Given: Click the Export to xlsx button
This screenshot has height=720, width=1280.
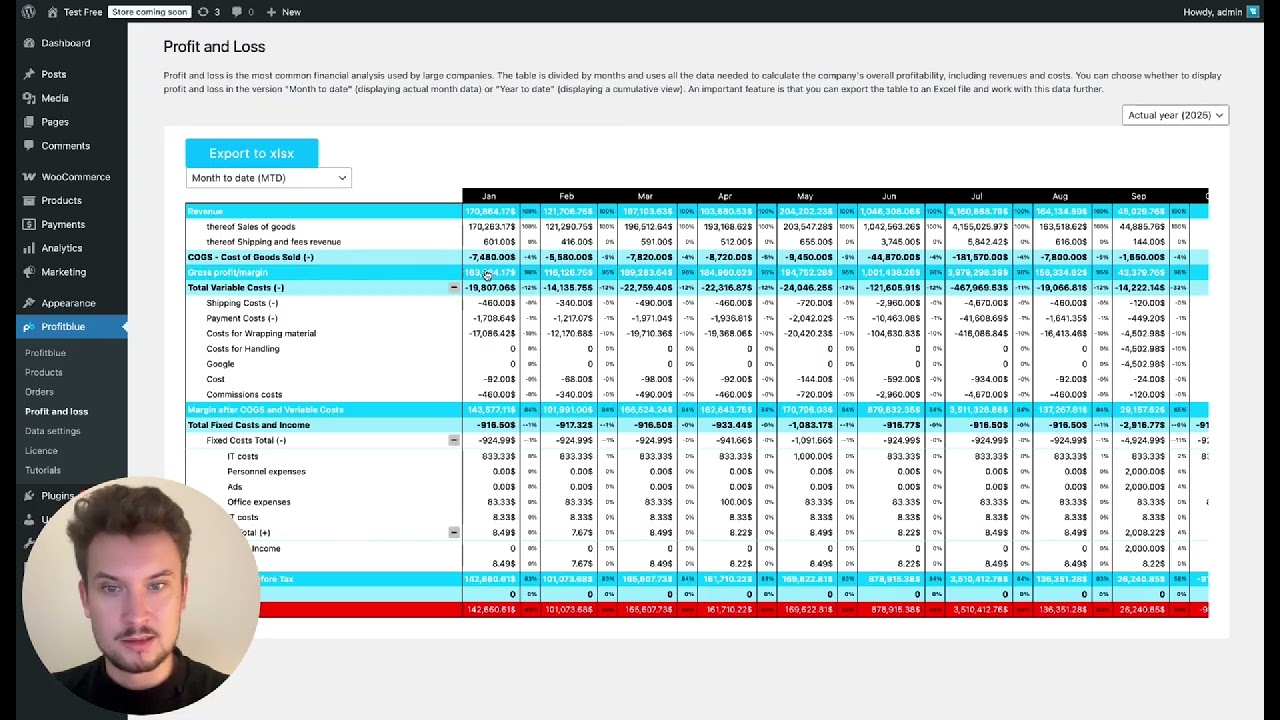Looking at the screenshot, I should pos(251,153).
